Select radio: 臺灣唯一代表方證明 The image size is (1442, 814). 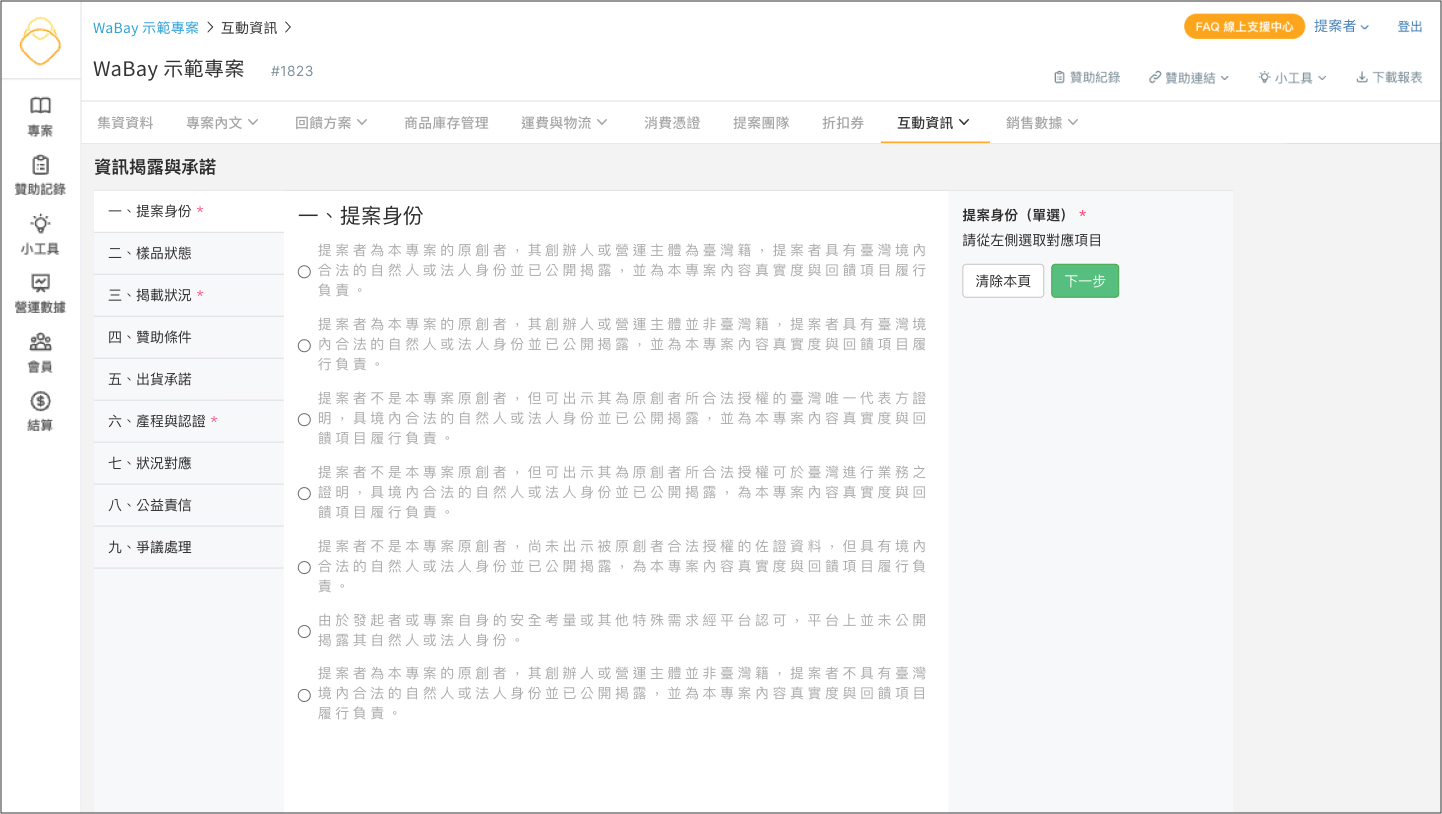pos(304,419)
